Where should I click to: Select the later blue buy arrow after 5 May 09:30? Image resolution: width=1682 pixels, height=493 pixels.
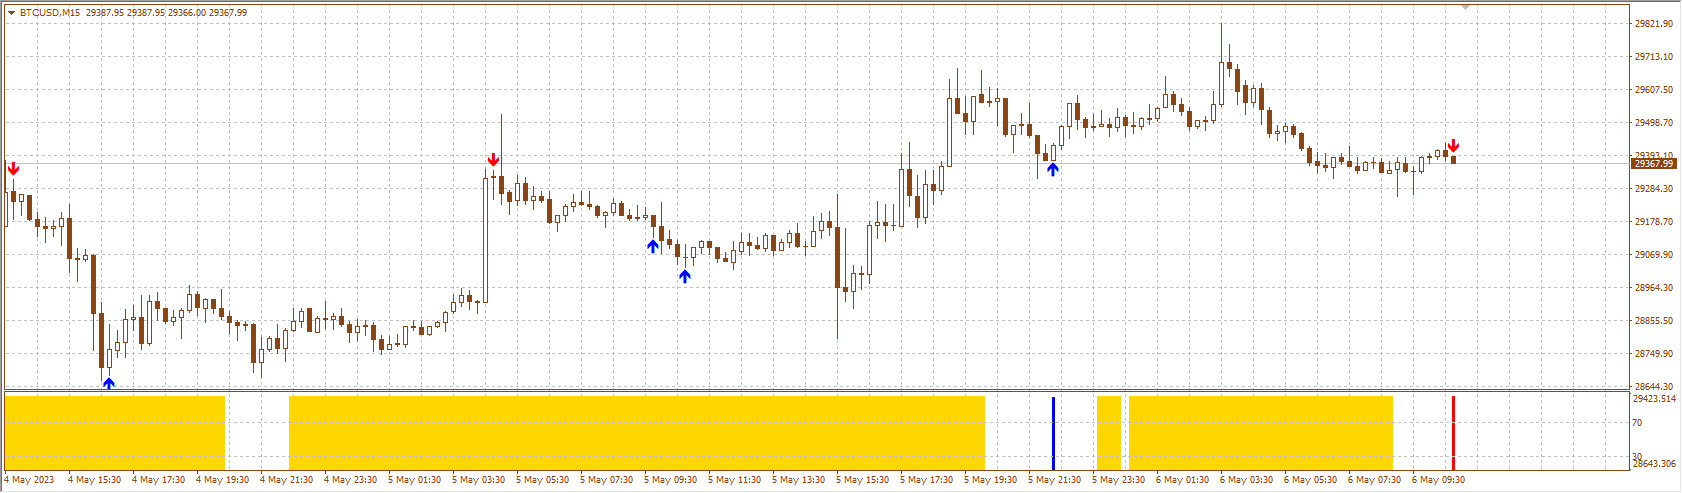pyautogui.click(x=685, y=276)
